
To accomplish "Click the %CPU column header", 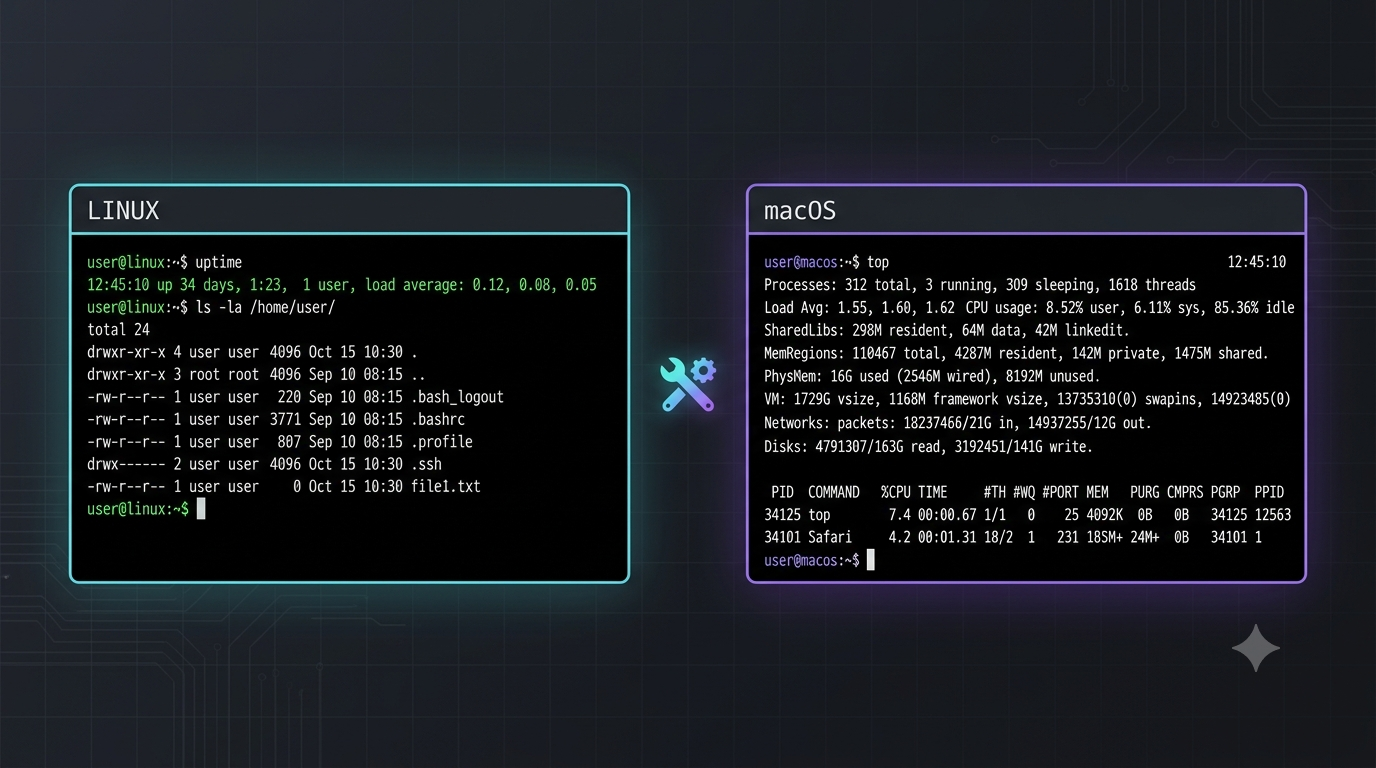I will point(896,492).
